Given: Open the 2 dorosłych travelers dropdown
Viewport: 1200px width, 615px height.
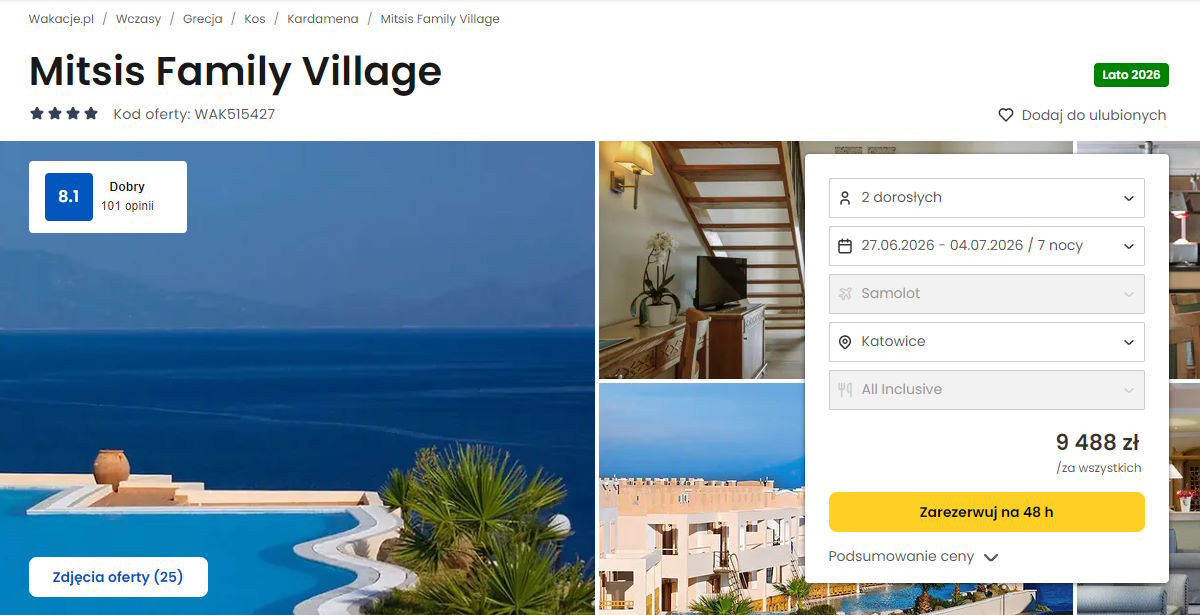Looking at the screenshot, I should coord(987,198).
